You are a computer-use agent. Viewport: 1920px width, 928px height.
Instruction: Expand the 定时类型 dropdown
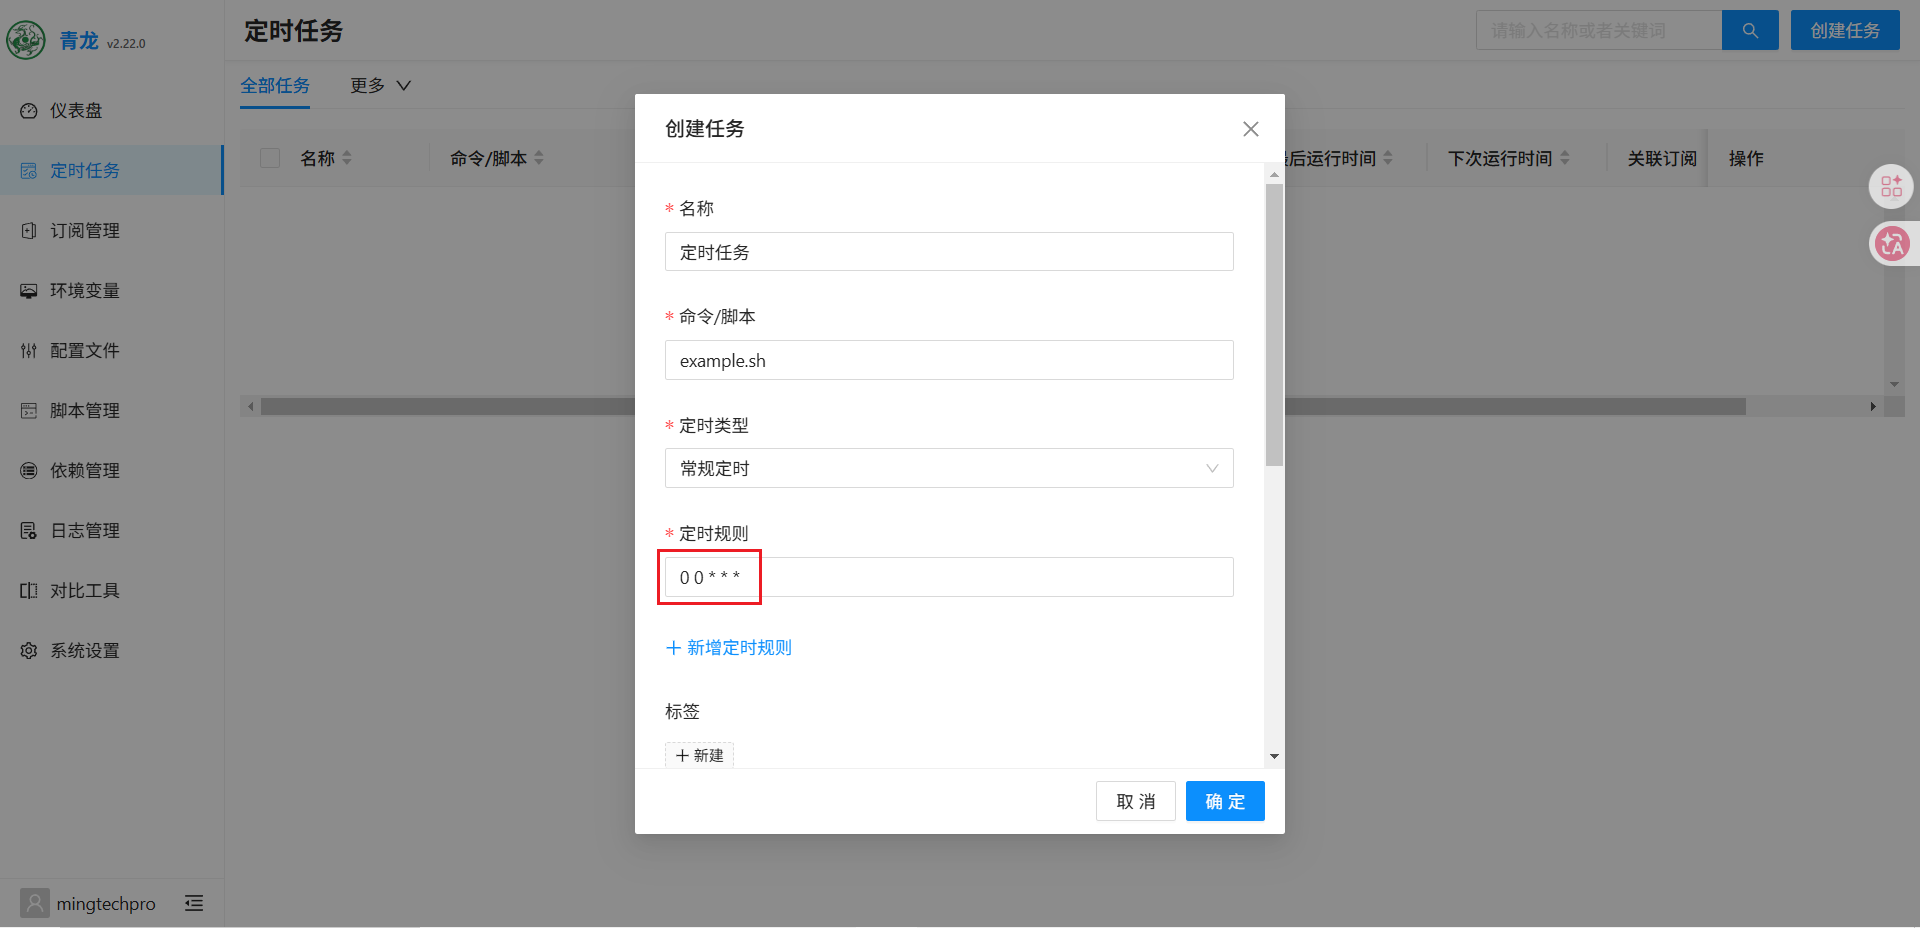click(x=949, y=468)
